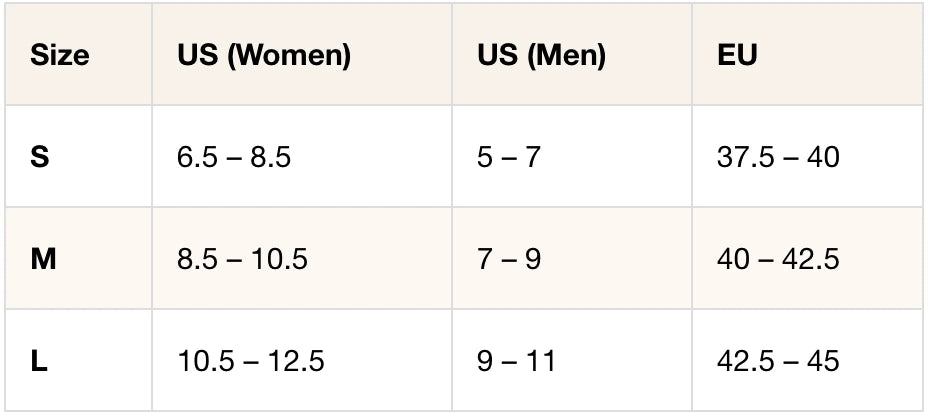This screenshot has height=418, width=930.
Task: Select the men's 7 – 9 cell
Action: click(x=508, y=259)
